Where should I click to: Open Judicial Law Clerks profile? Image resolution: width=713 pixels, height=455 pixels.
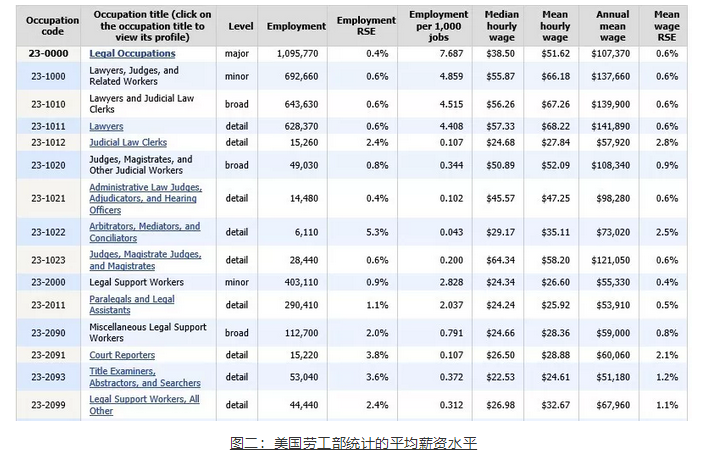(128, 143)
